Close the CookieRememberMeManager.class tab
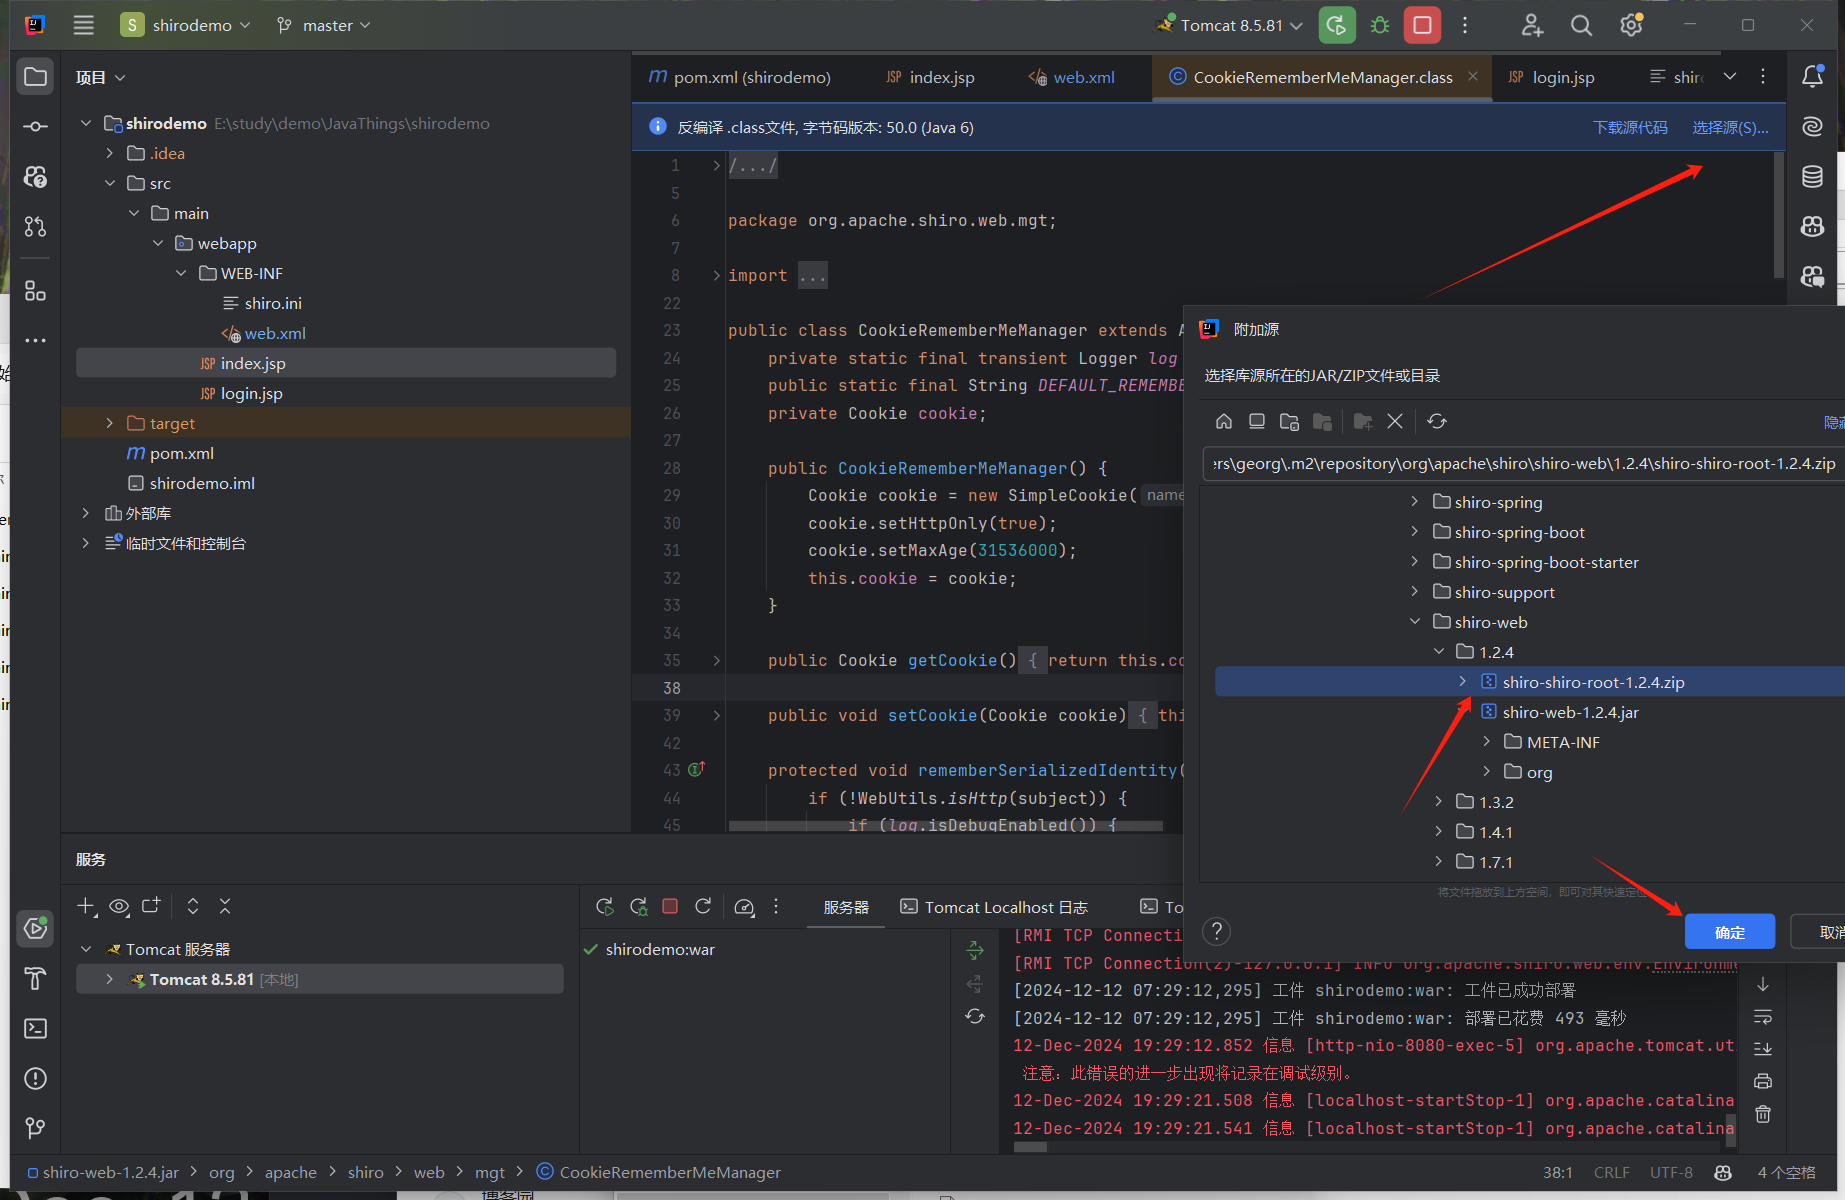 point(1473,76)
